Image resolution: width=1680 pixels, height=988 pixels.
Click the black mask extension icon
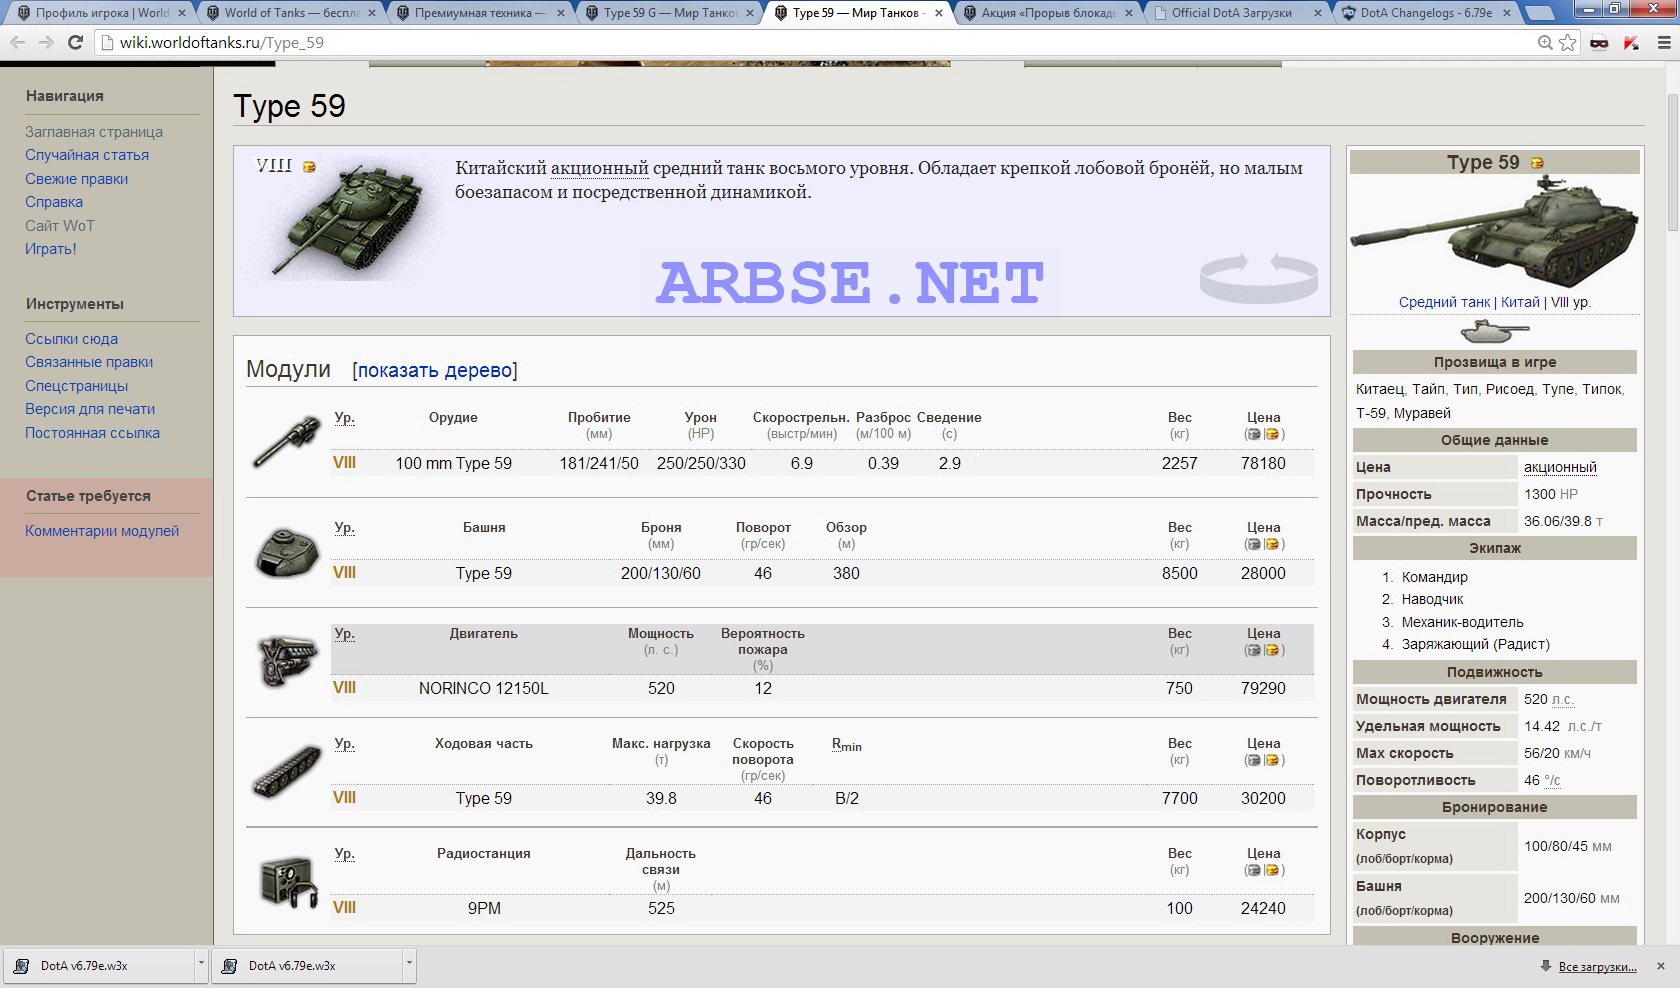pyautogui.click(x=1599, y=42)
